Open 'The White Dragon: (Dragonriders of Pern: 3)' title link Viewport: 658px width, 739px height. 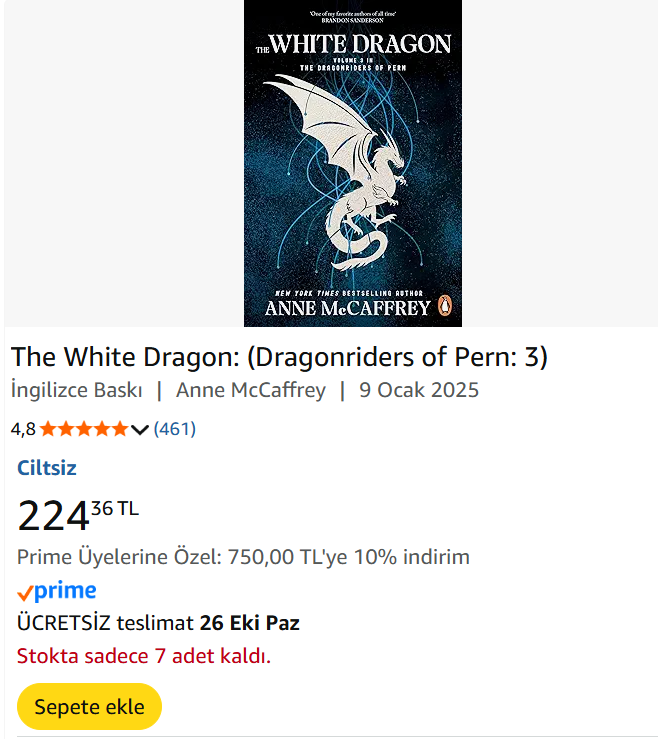click(x=279, y=357)
